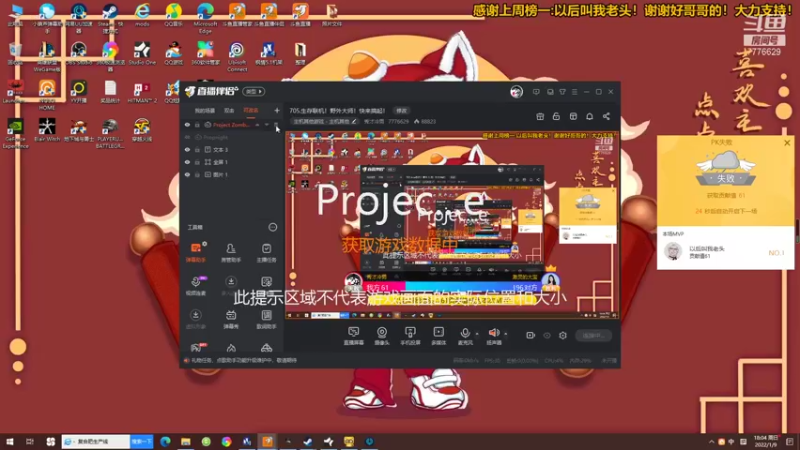This screenshot has height=450, width=800.
Task: Open HITMAN 2 desktop shortcut
Action: click(x=142, y=92)
